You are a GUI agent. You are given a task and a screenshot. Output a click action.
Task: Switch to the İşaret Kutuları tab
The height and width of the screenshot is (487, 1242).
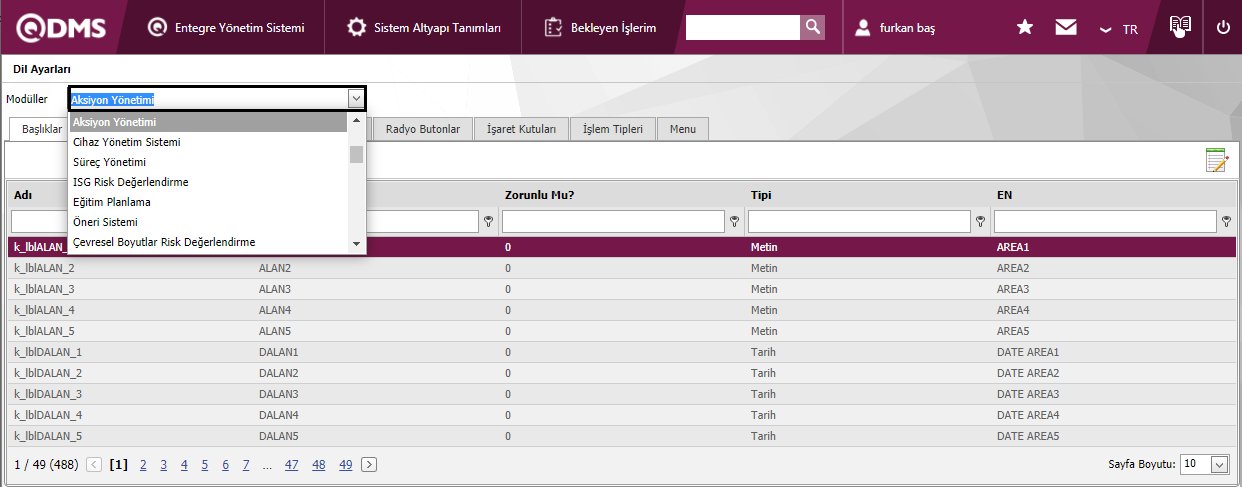521,129
